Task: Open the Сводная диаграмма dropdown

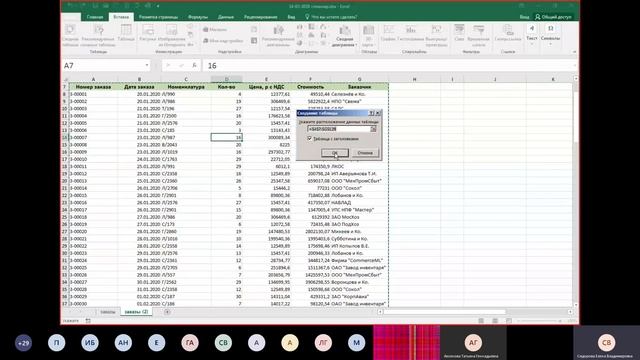Action: (345, 36)
